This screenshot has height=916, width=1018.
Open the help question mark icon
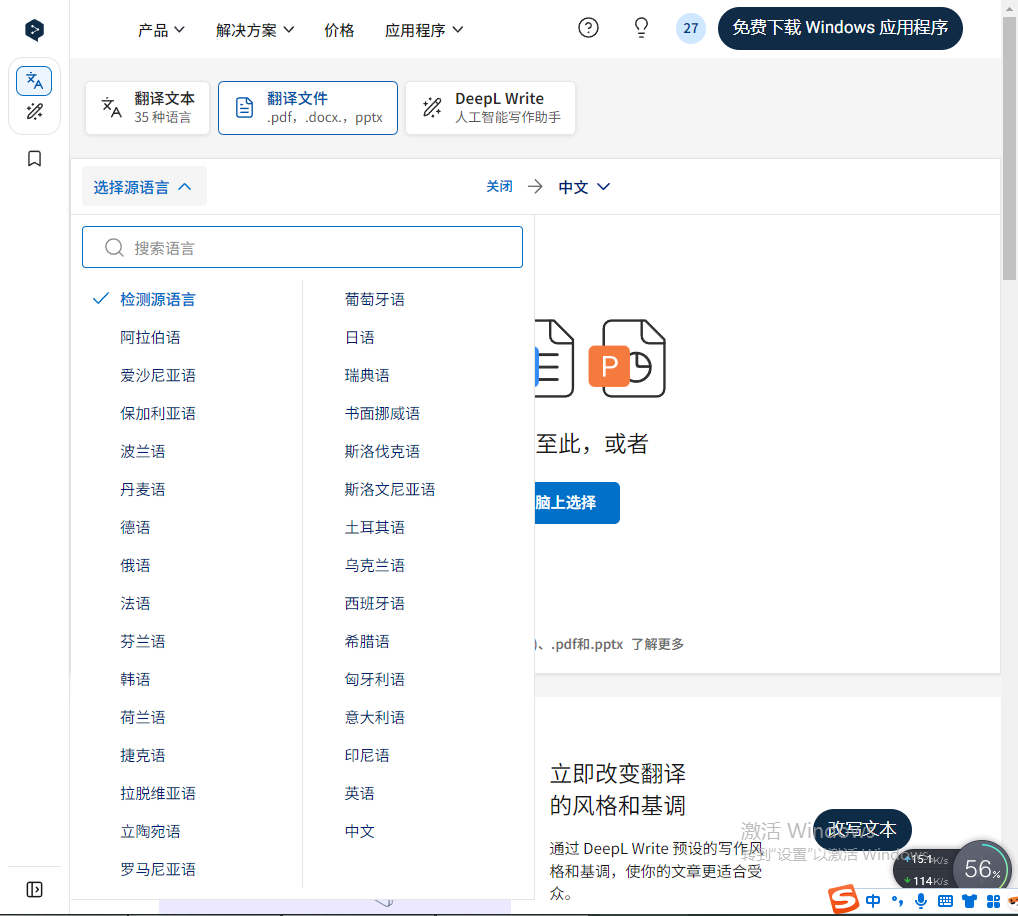click(588, 28)
